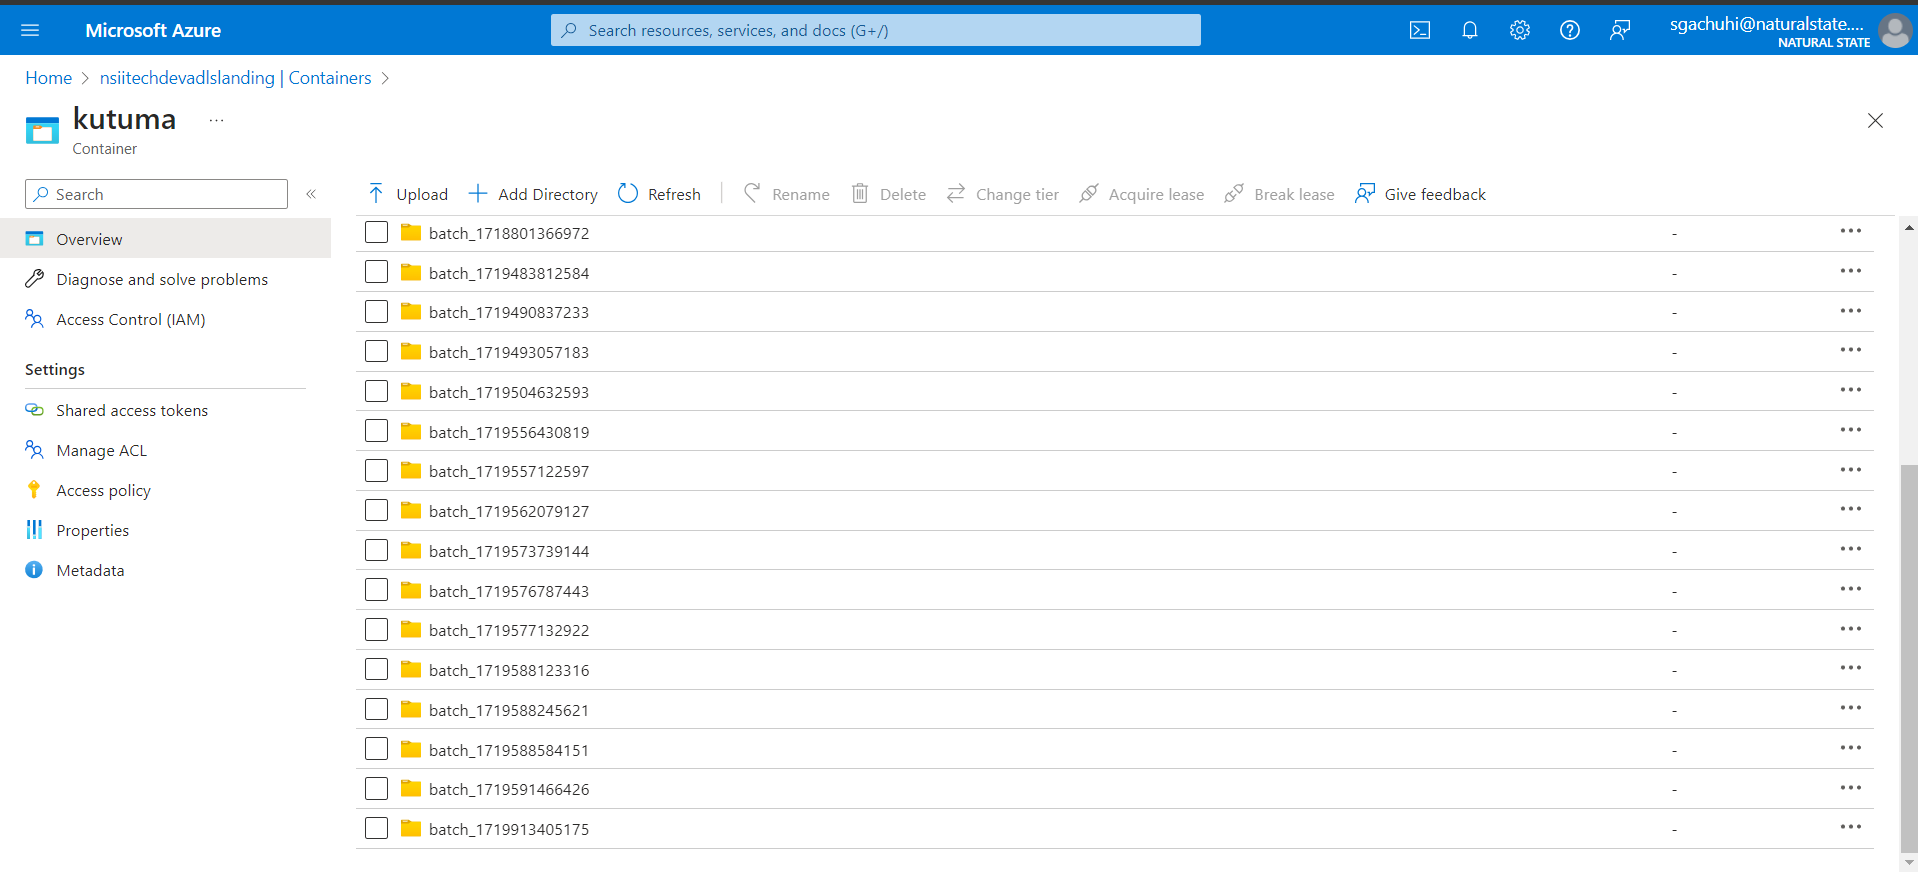
Task: Select Overview in the side menu
Action: (165, 239)
